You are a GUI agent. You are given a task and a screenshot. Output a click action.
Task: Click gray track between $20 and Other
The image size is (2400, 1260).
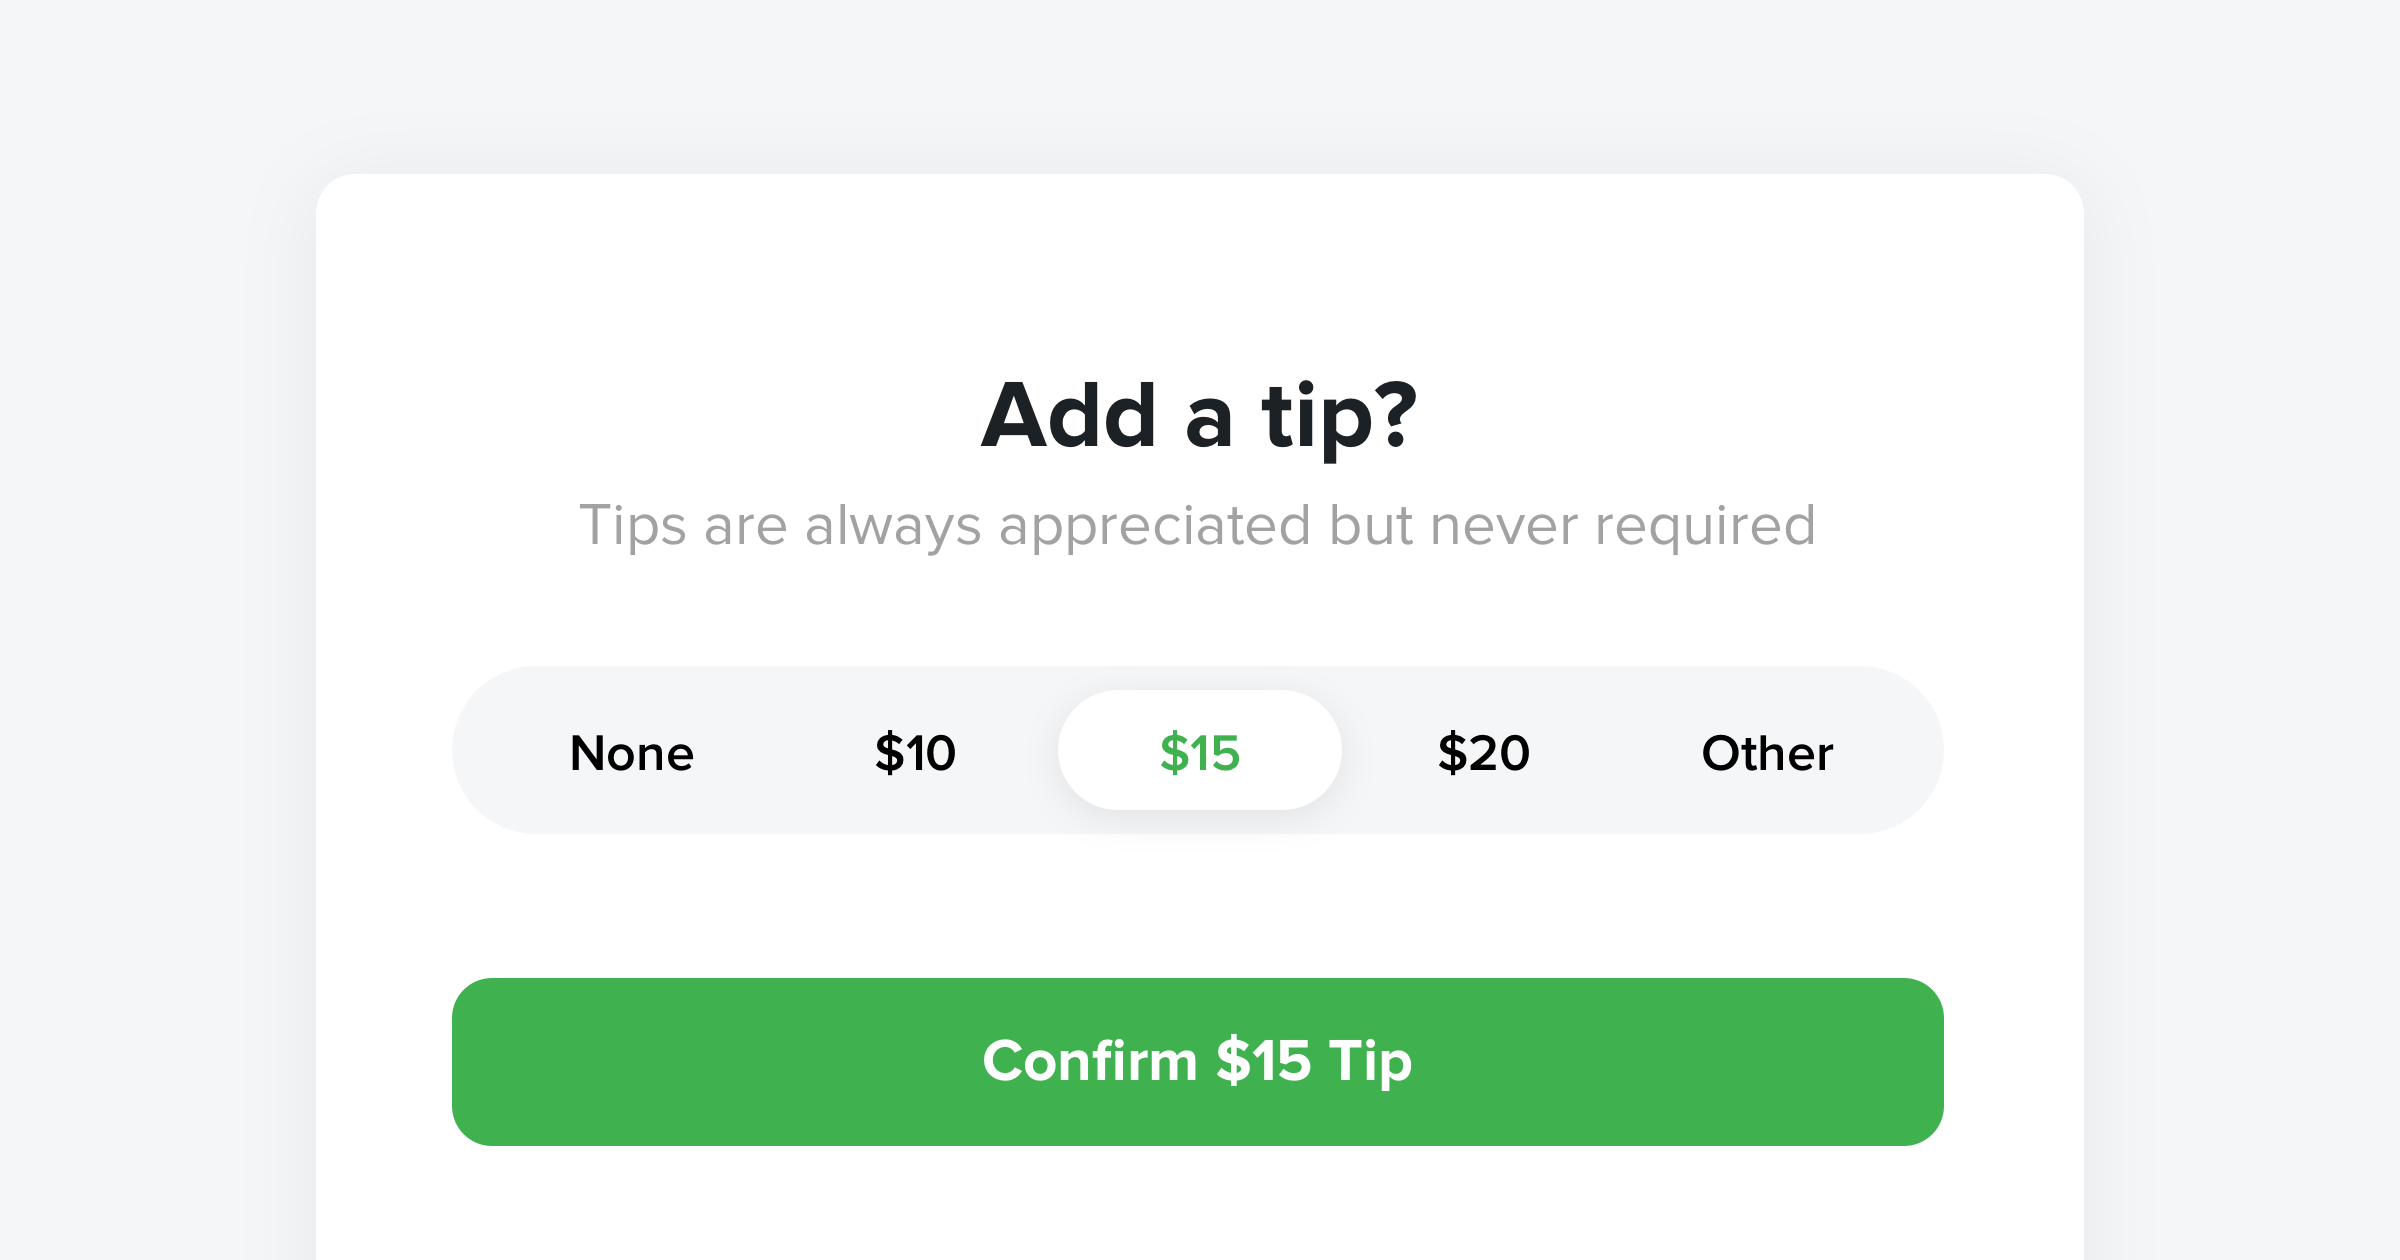point(1616,750)
